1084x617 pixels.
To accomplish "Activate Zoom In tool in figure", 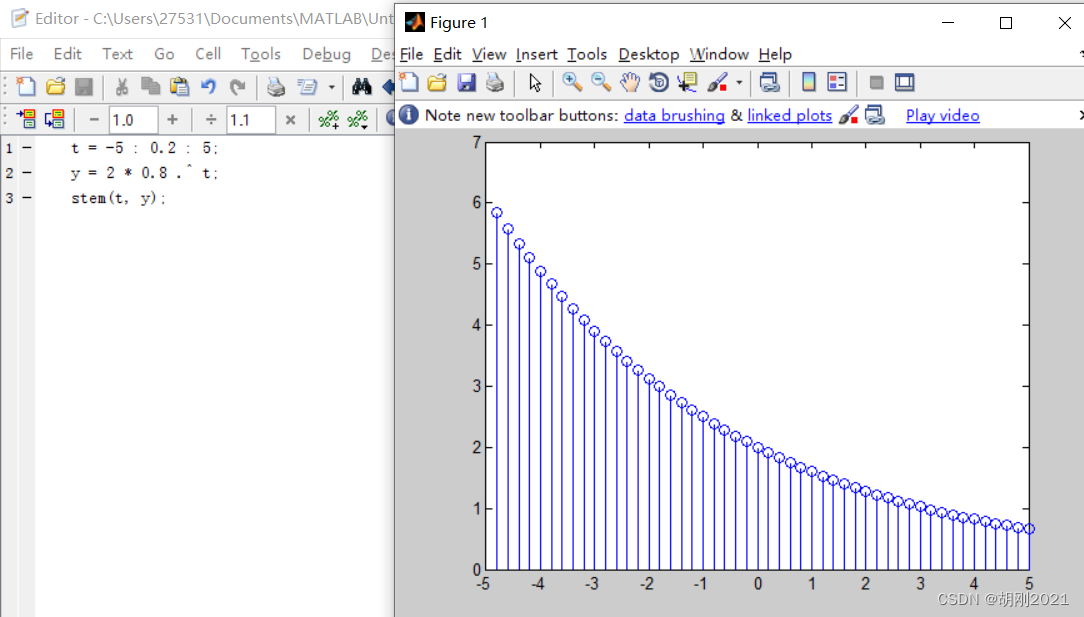I will pos(572,82).
